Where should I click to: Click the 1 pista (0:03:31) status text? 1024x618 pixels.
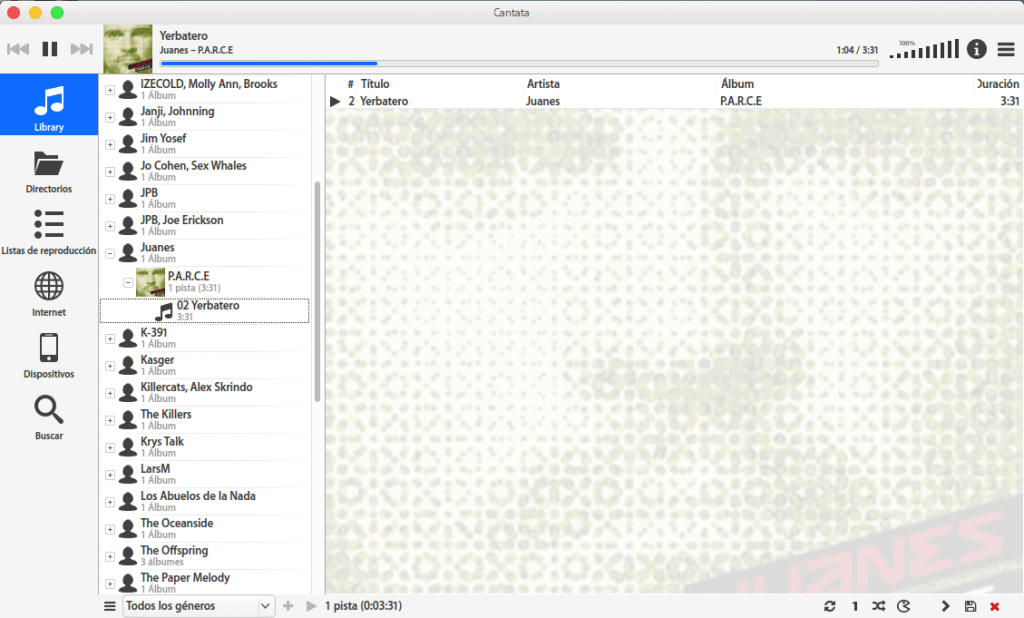363,606
